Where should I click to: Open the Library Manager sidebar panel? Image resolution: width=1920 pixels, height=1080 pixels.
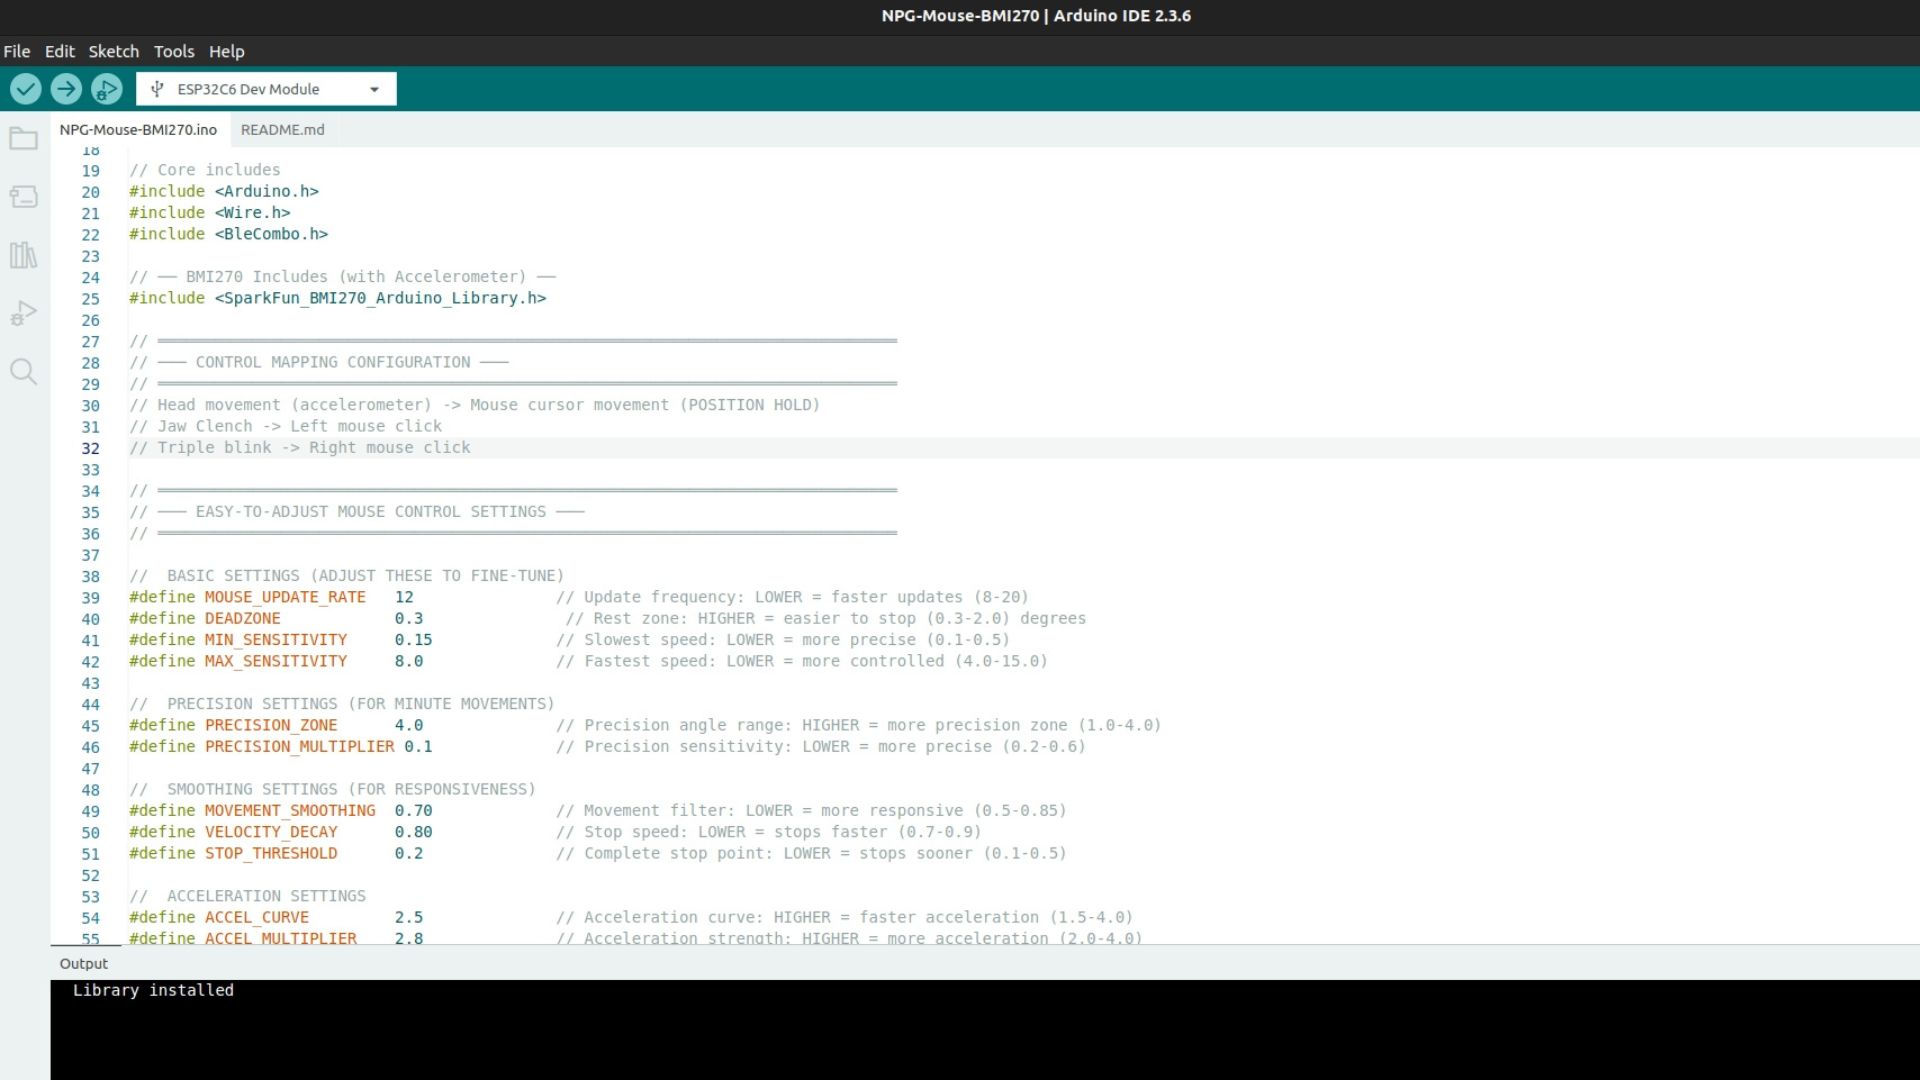coord(24,255)
